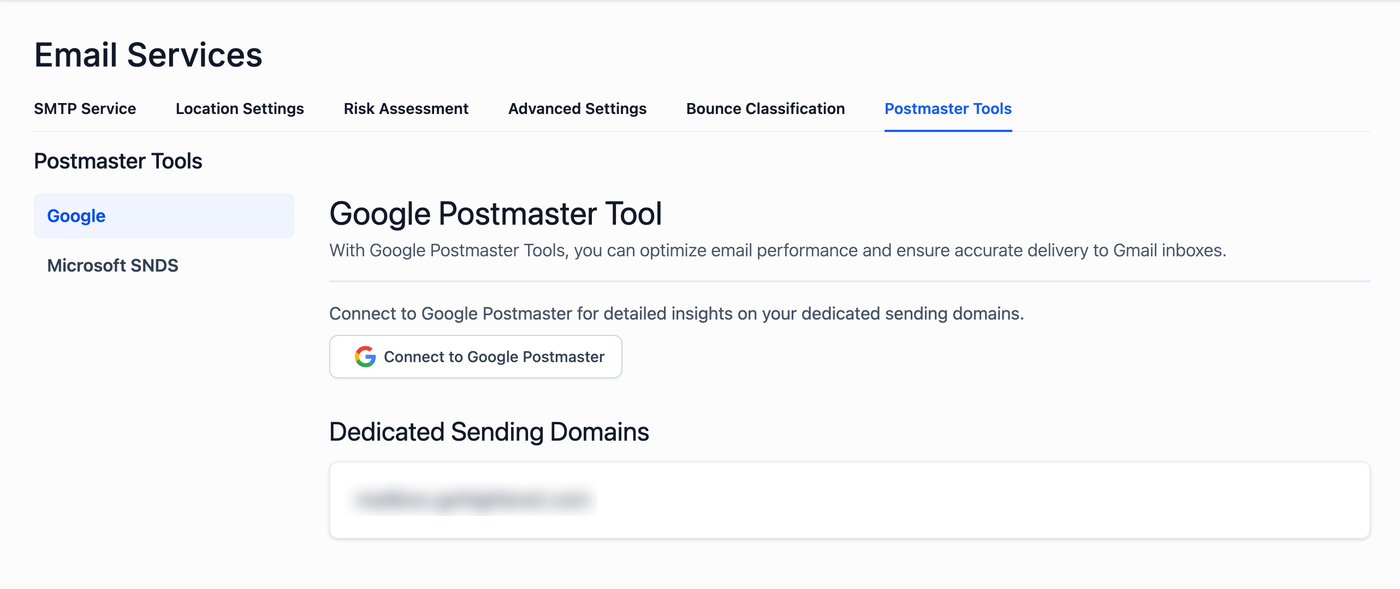
Task: Click the Gmail inboxes description text
Action: coord(777,251)
